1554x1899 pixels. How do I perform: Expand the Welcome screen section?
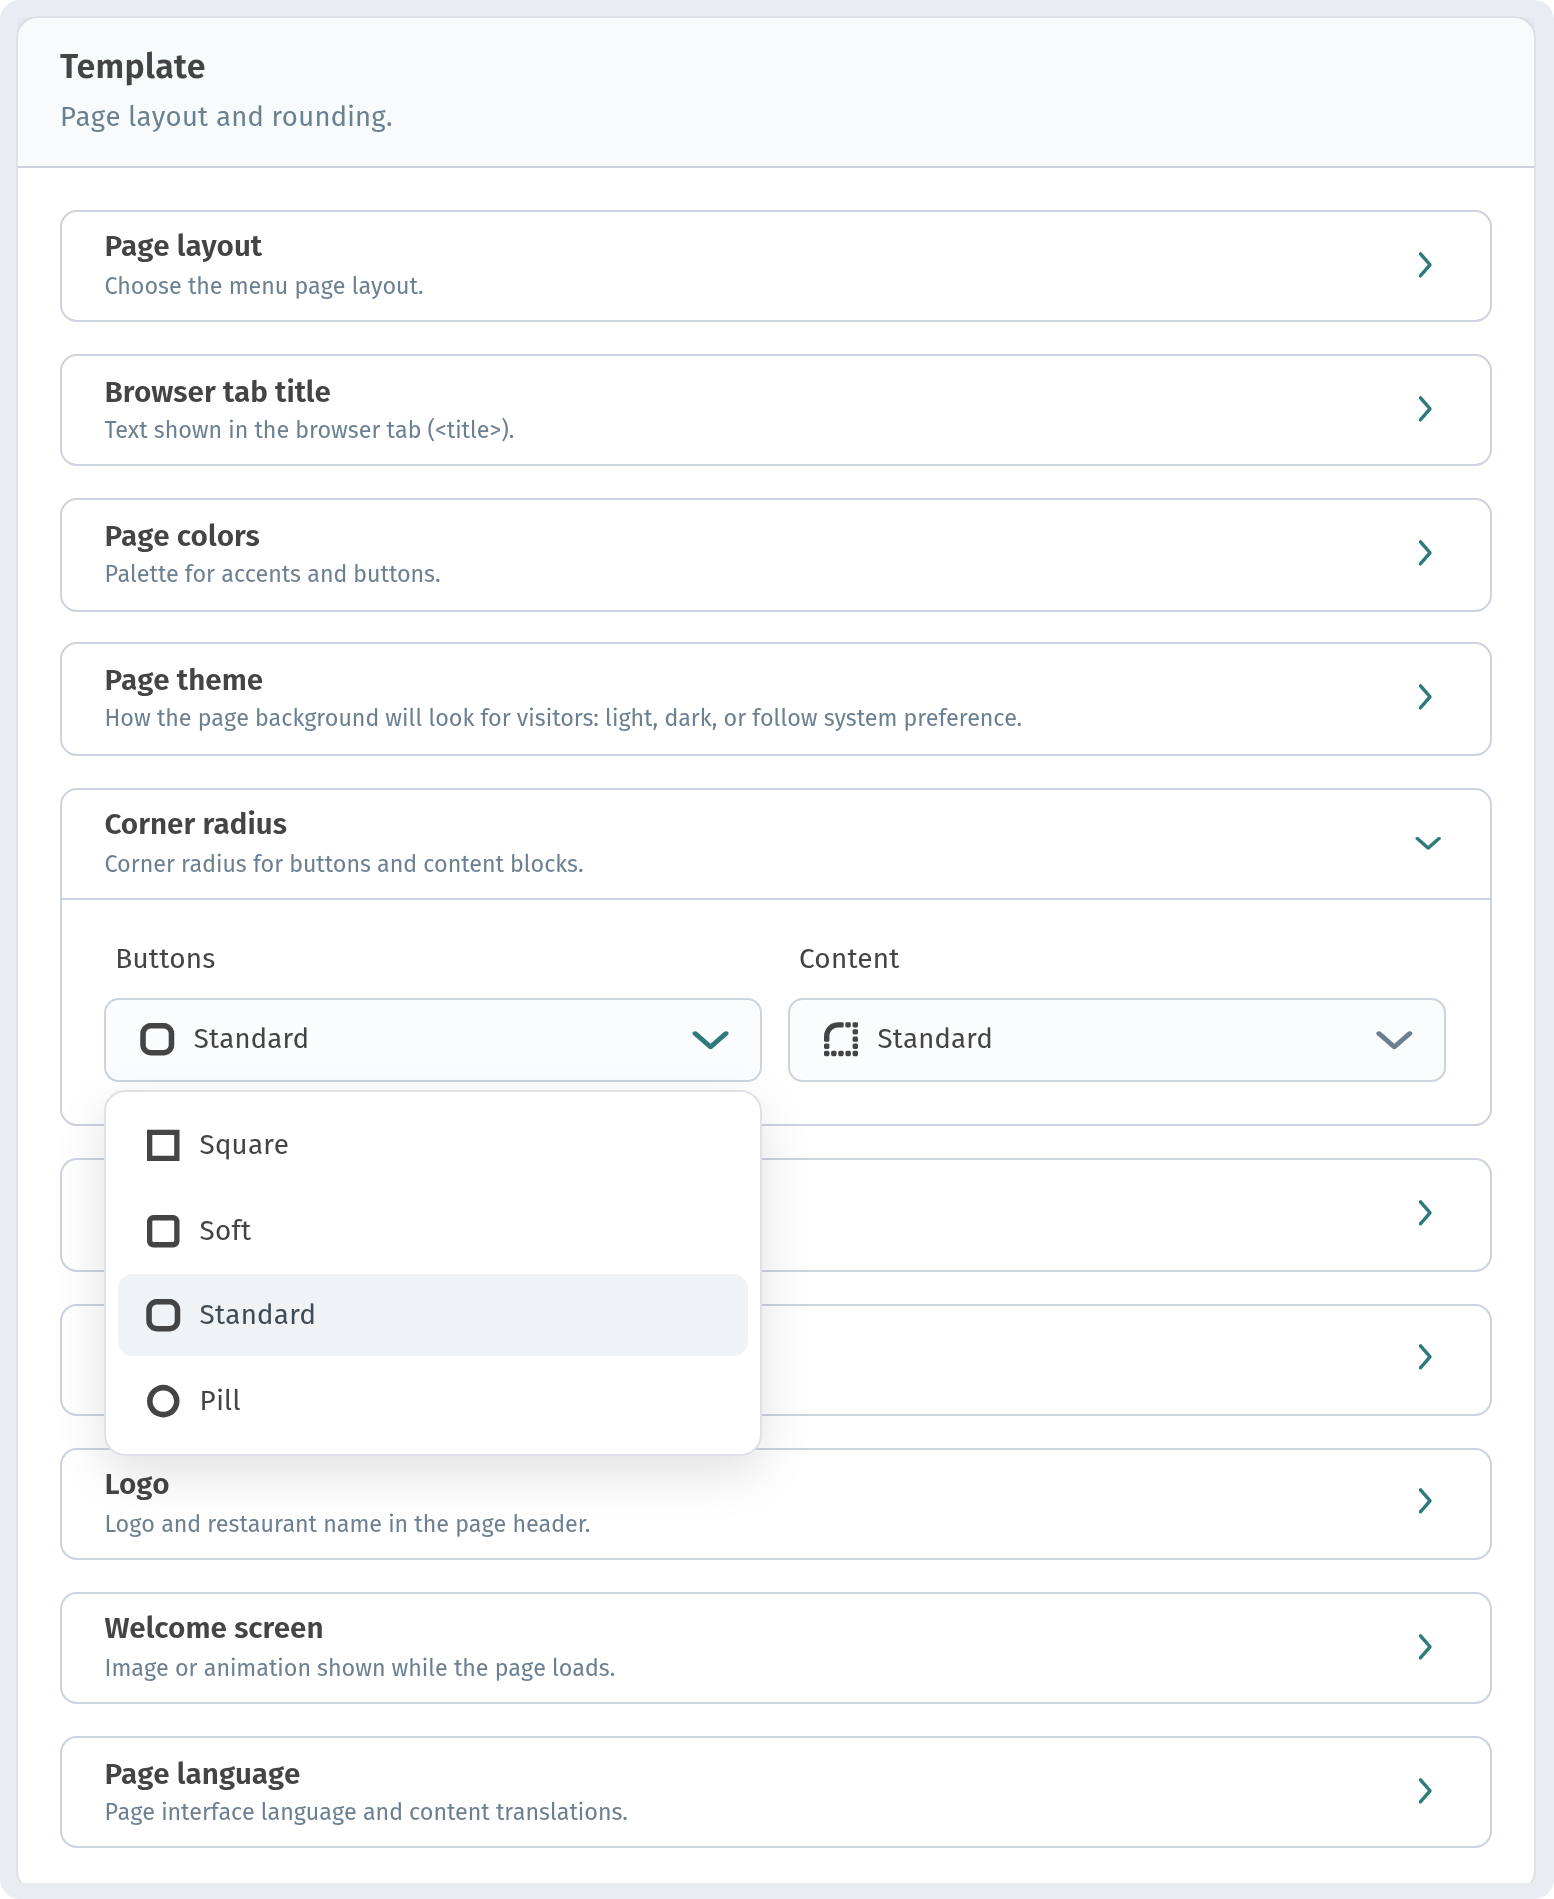(x=776, y=1648)
